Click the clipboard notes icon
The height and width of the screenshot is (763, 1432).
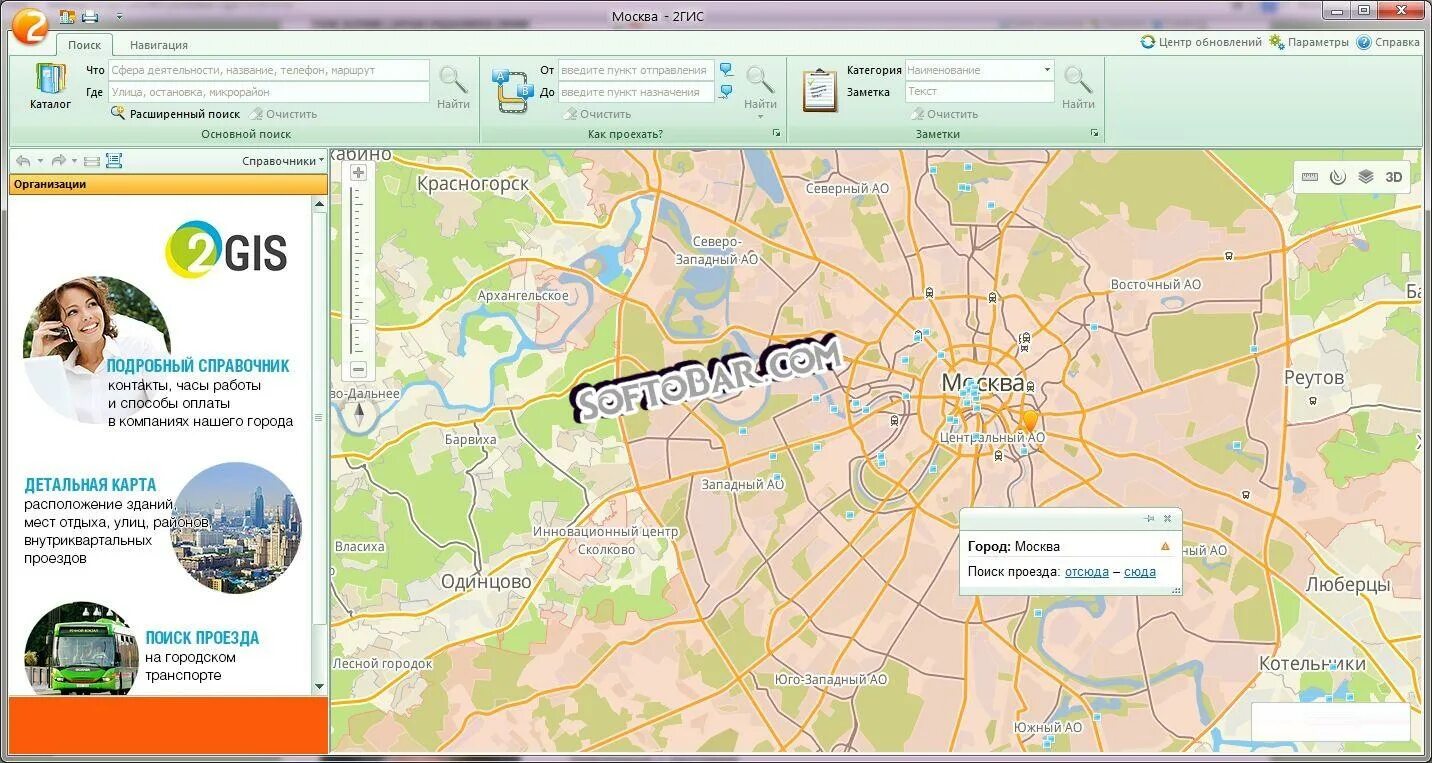[x=820, y=90]
